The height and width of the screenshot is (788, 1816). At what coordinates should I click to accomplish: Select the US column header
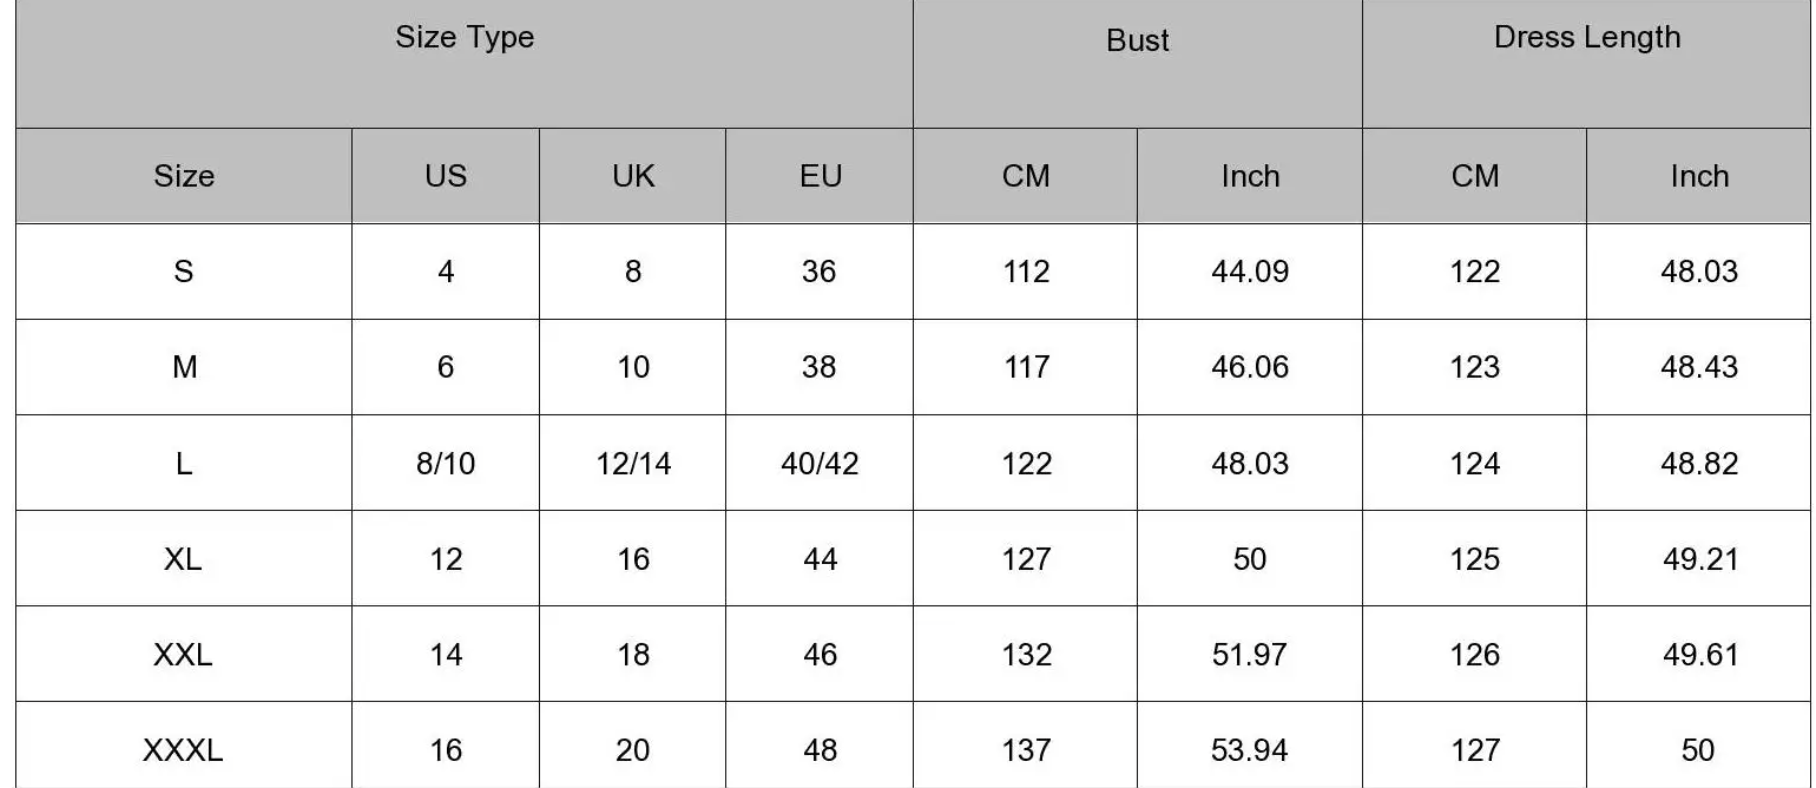(x=445, y=176)
